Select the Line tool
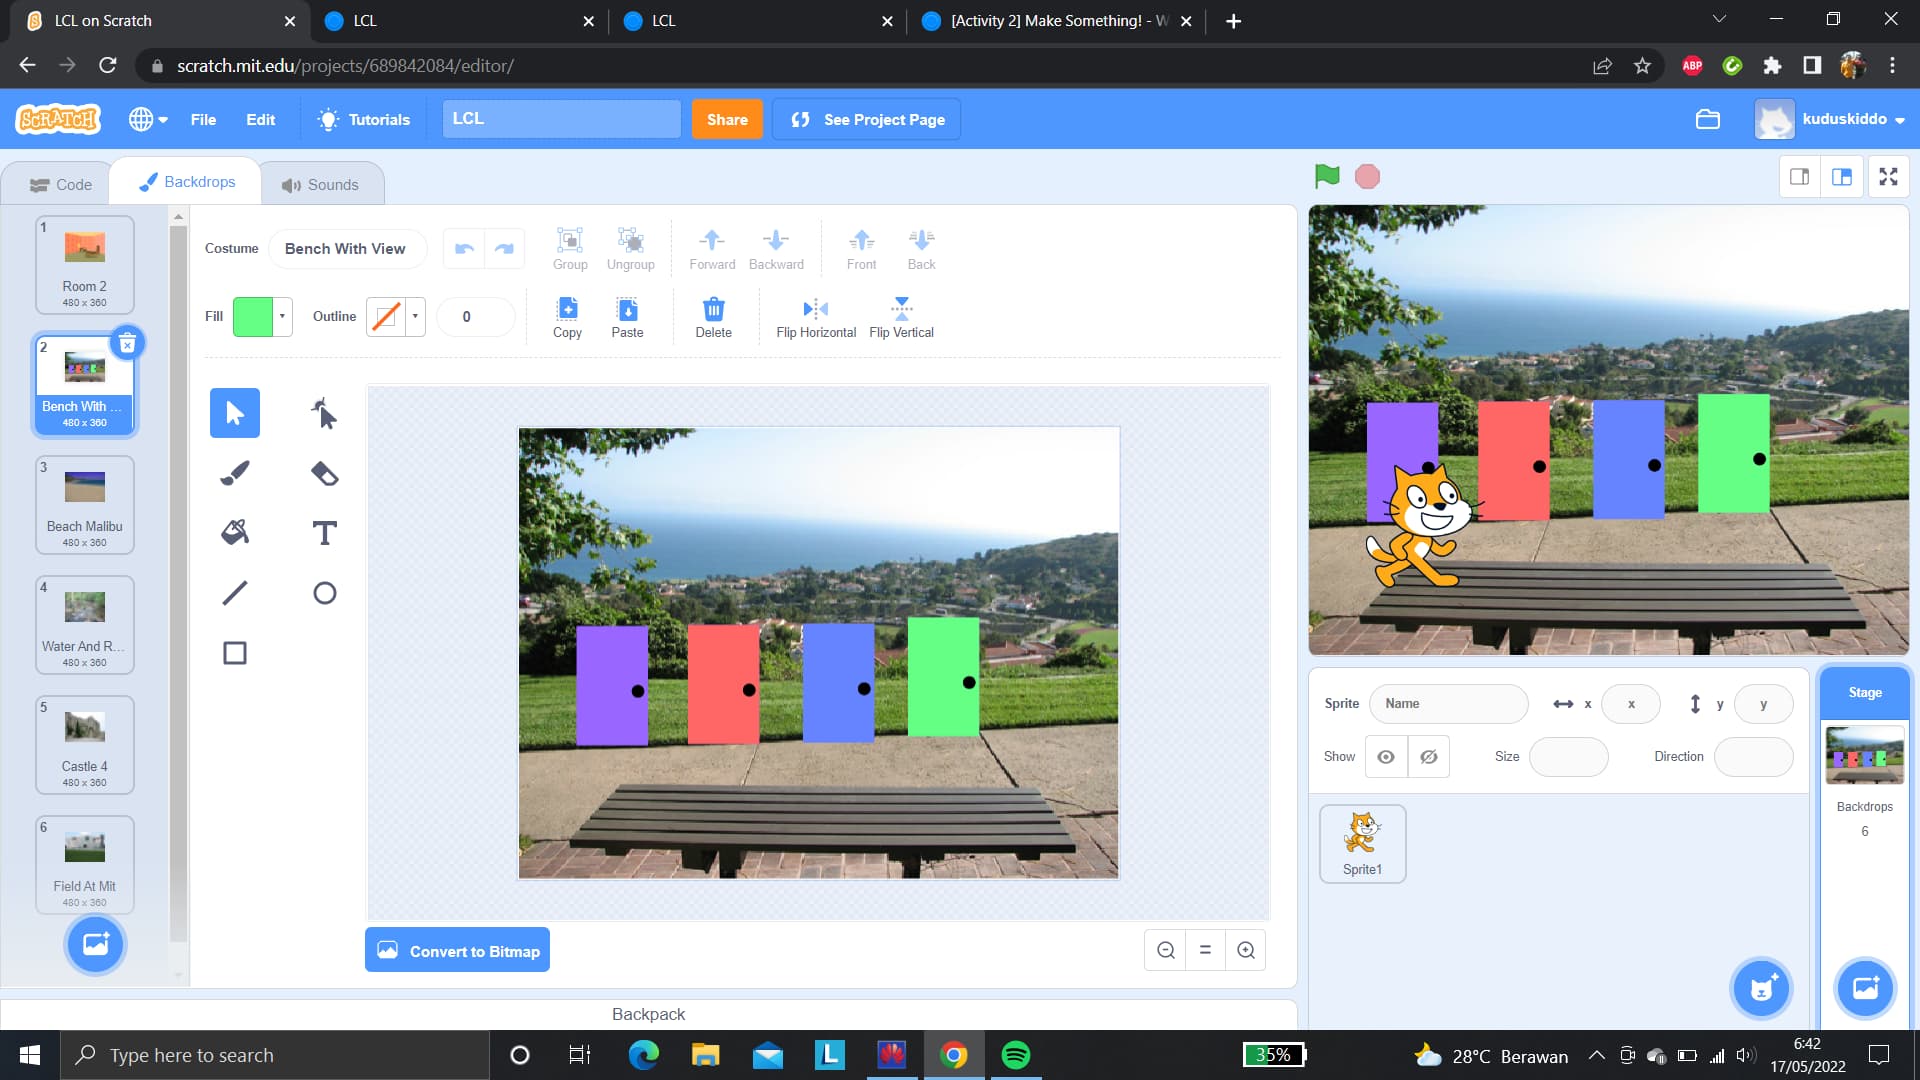This screenshot has width=1920, height=1080. click(x=234, y=593)
